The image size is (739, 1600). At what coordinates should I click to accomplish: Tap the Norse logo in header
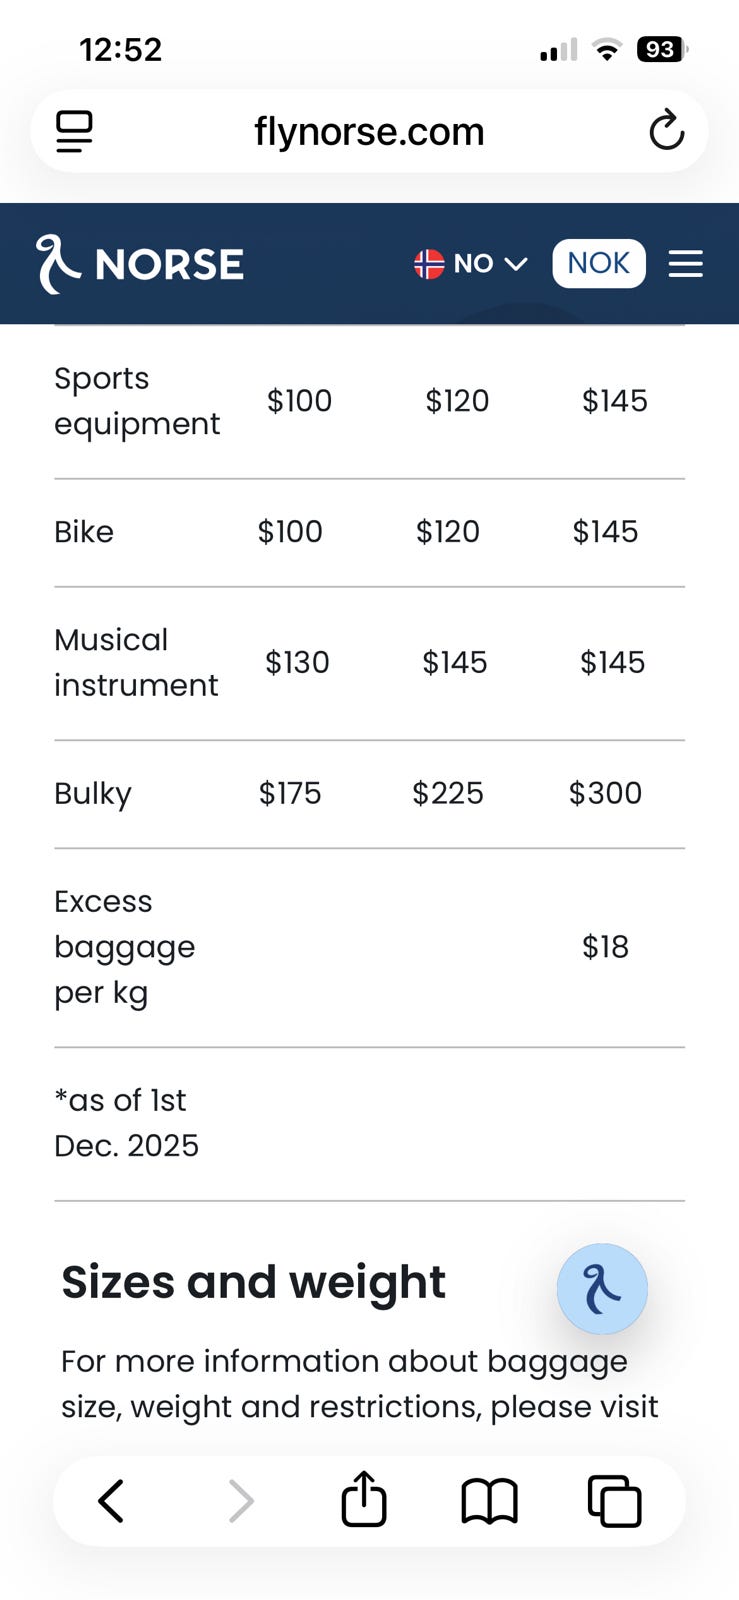[140, 264]
